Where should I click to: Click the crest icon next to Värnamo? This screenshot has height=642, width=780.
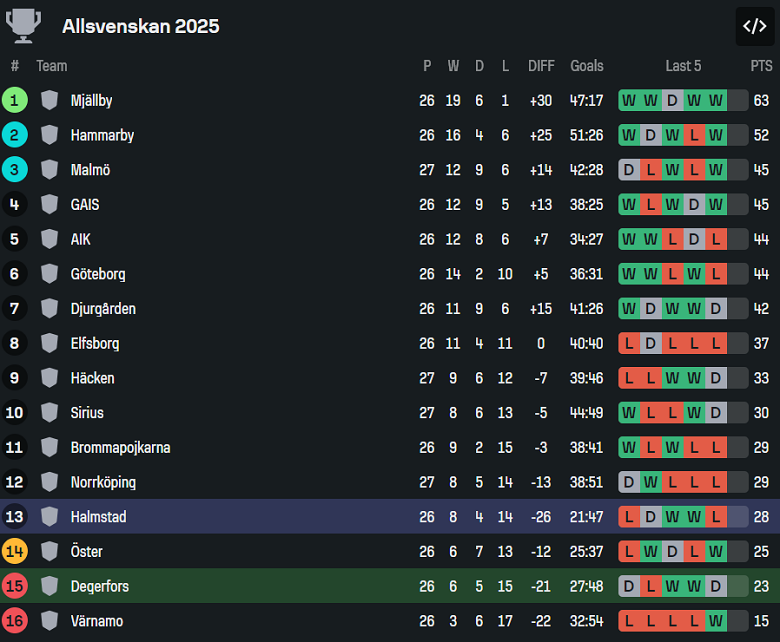point(50,621)
